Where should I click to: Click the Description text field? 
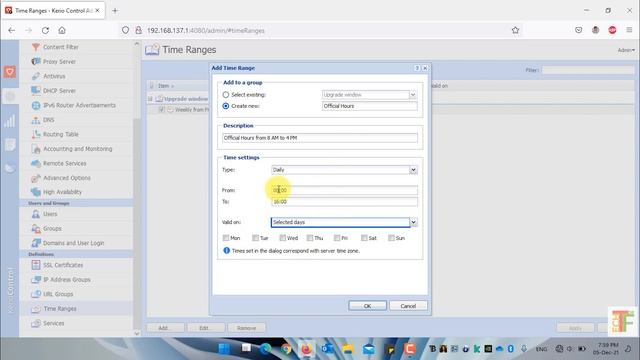(x=320, y=138)
